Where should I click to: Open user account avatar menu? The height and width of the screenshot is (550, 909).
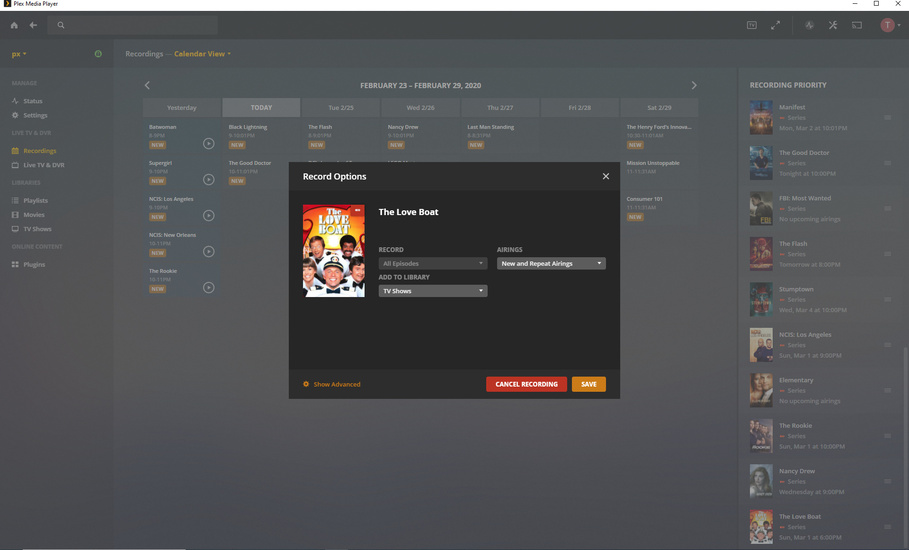[890, 25]
